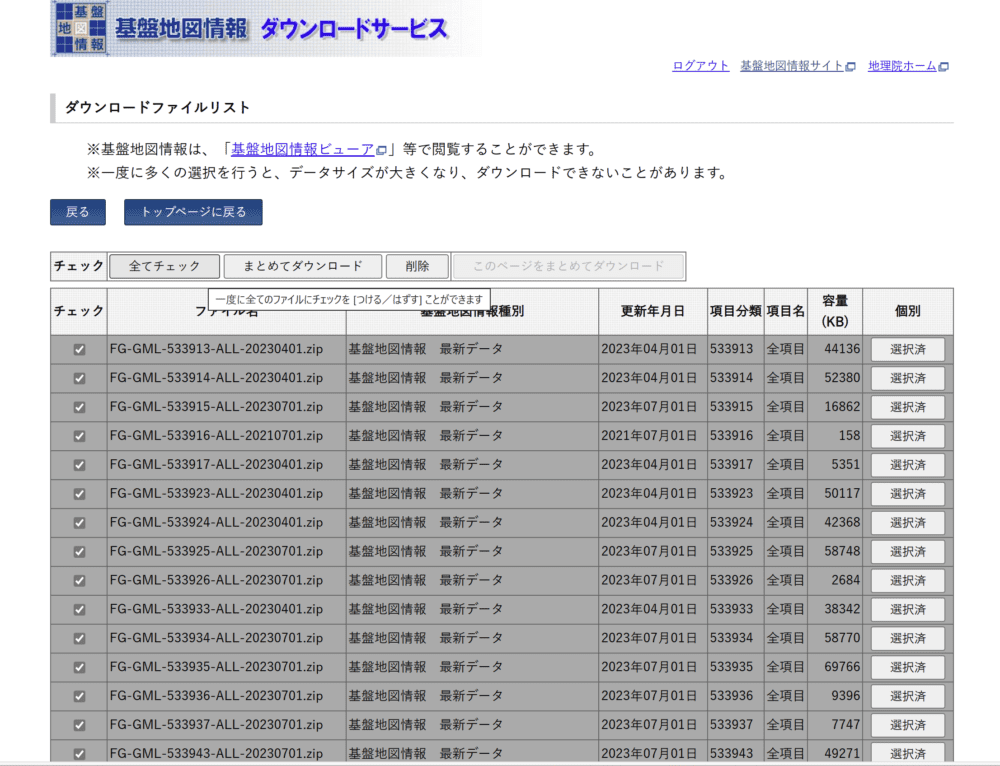
Task: Click 選択済 button in the 533925 row
Action: pos(908,552)
